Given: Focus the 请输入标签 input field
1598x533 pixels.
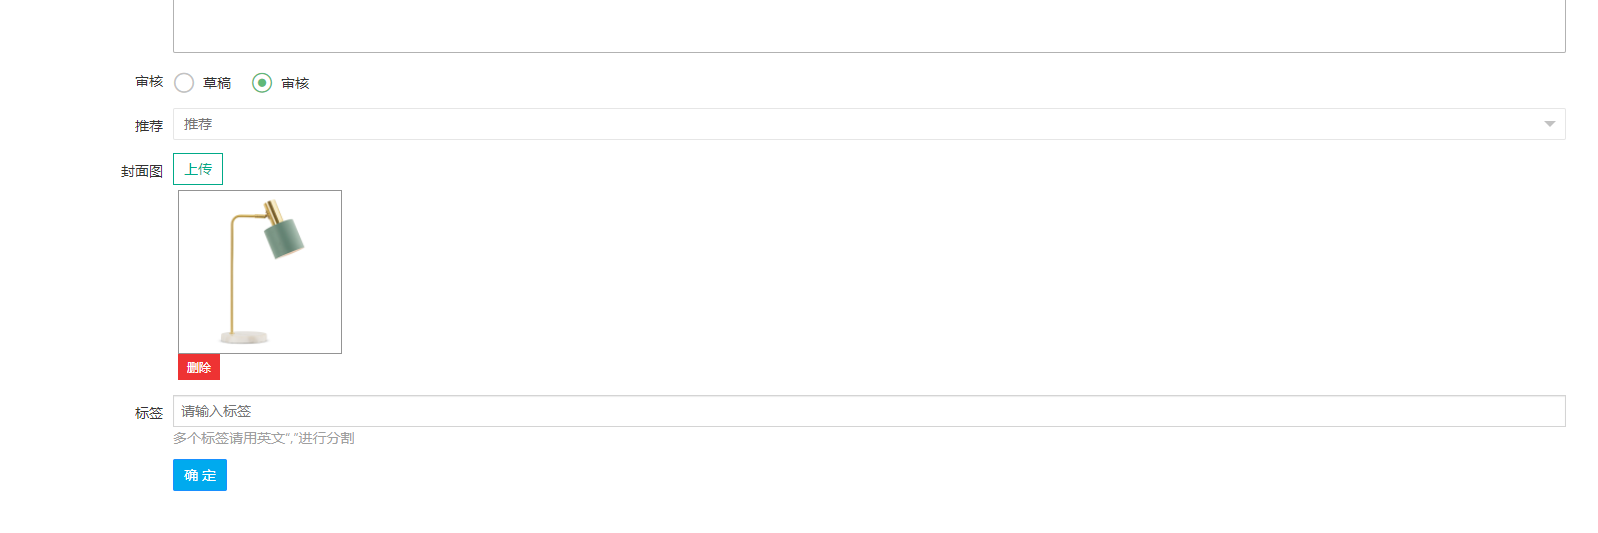Looking at the screenshot, I should [x=869, y=411].
